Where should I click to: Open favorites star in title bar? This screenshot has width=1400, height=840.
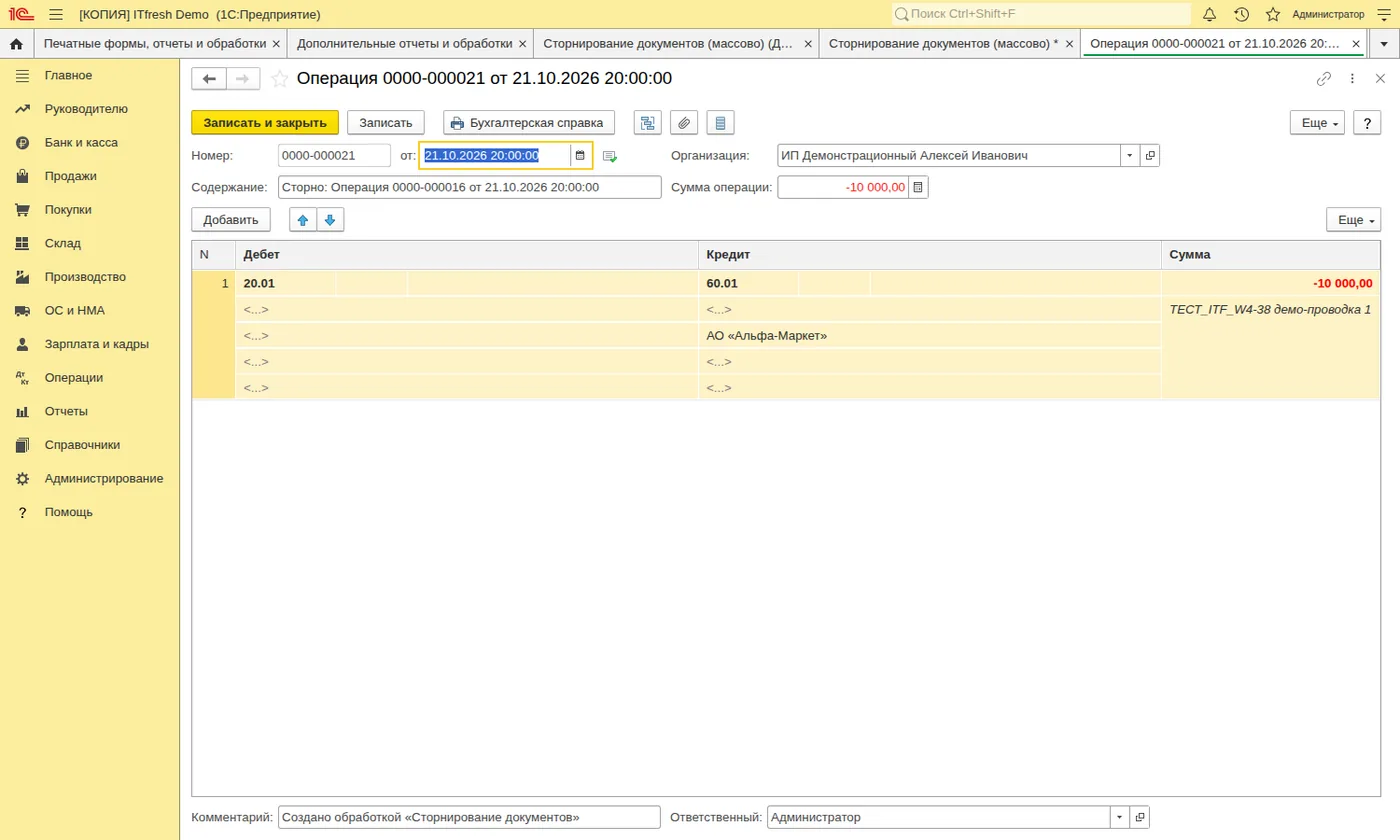tap(1273, 14)
